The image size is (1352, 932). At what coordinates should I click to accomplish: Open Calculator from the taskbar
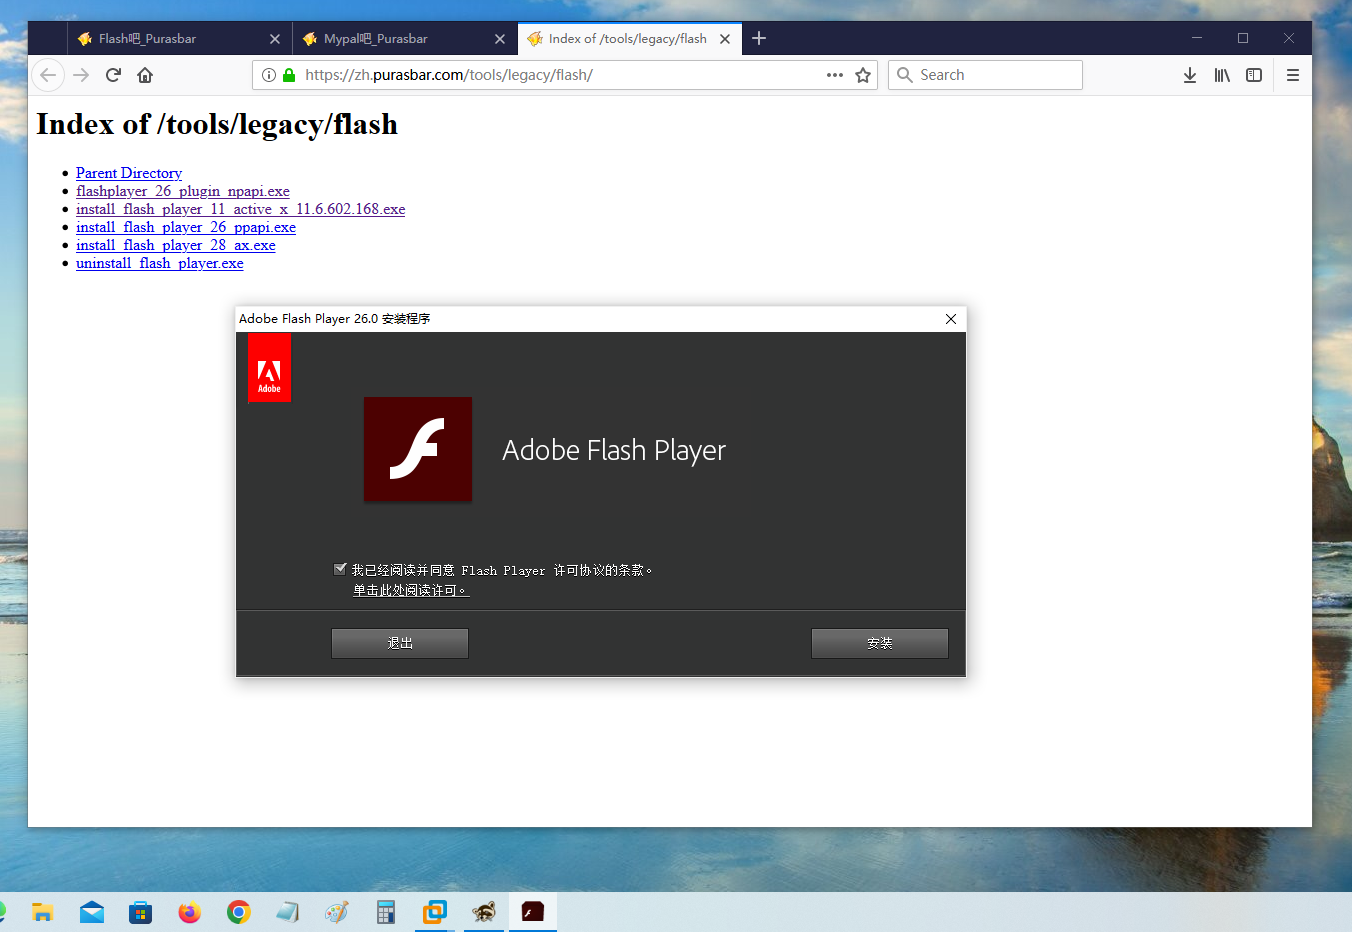click(x=386, y=912)
